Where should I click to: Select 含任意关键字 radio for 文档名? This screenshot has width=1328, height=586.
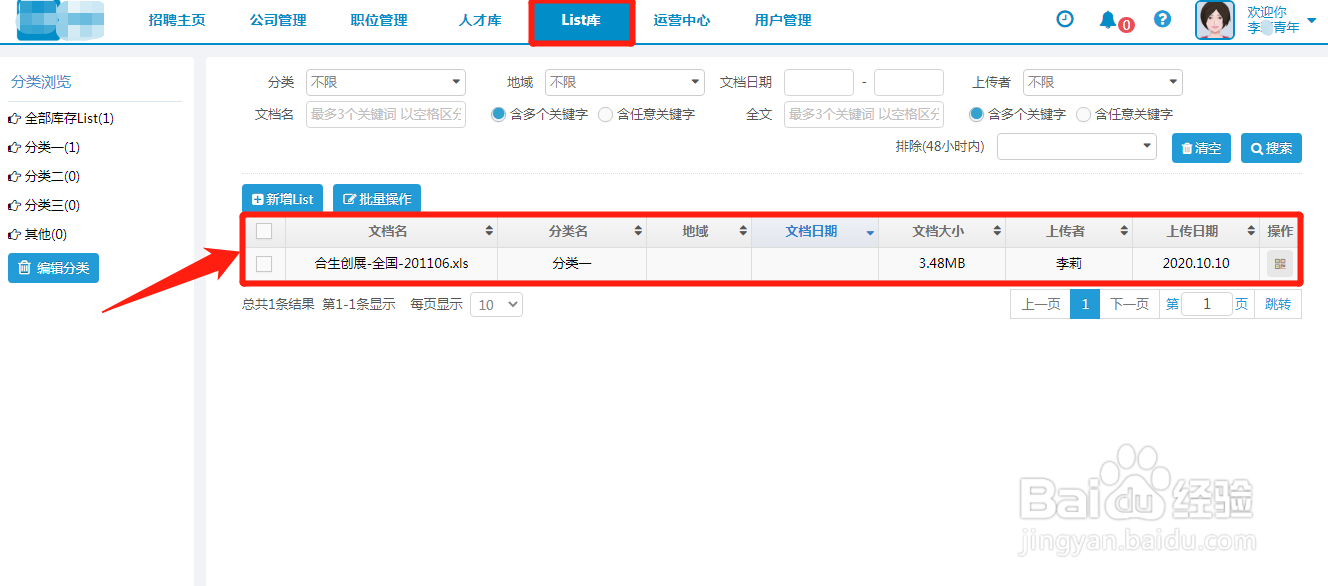[604, 114]
